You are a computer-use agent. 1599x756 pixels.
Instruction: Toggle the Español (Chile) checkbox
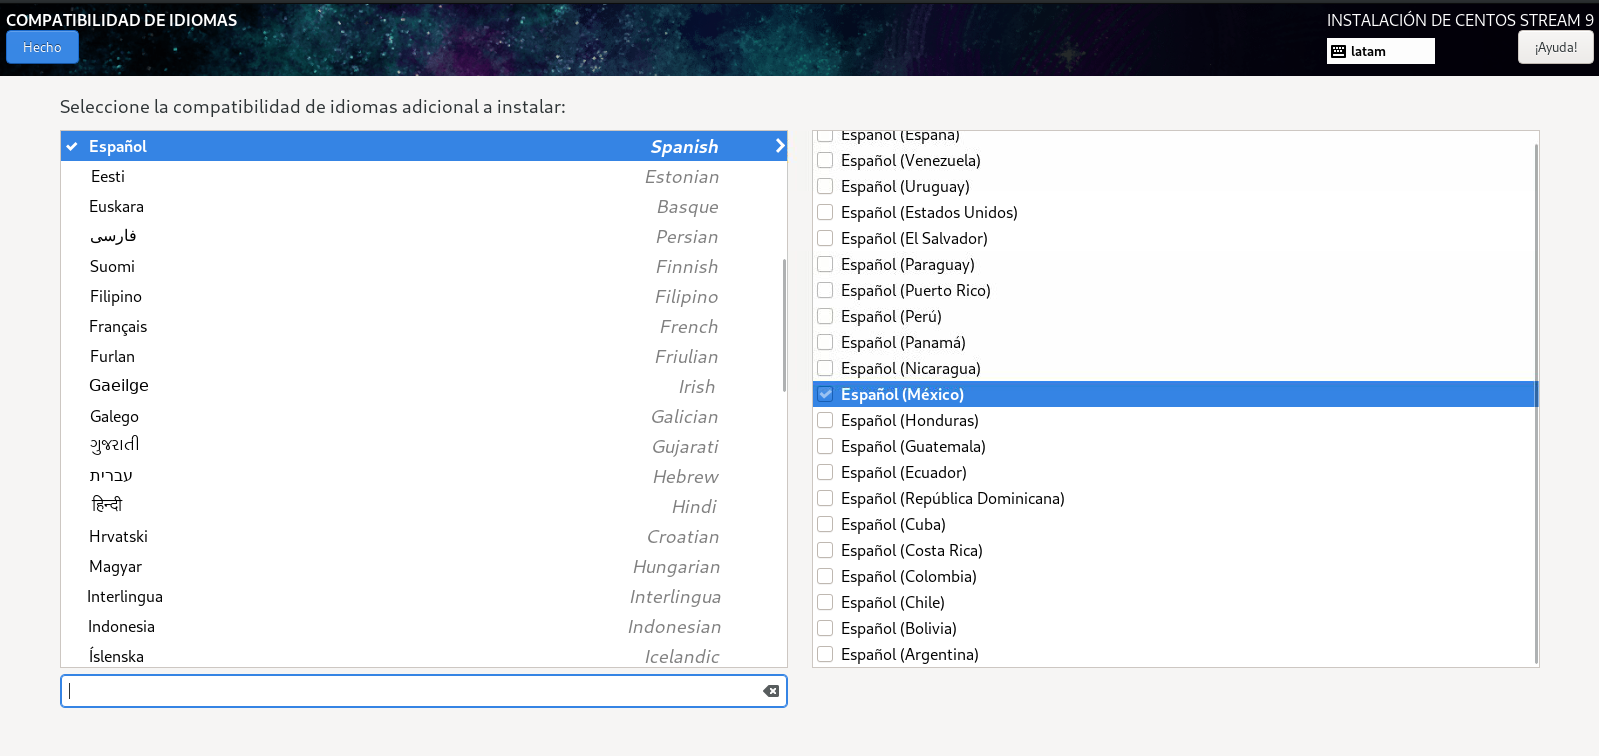825,602
